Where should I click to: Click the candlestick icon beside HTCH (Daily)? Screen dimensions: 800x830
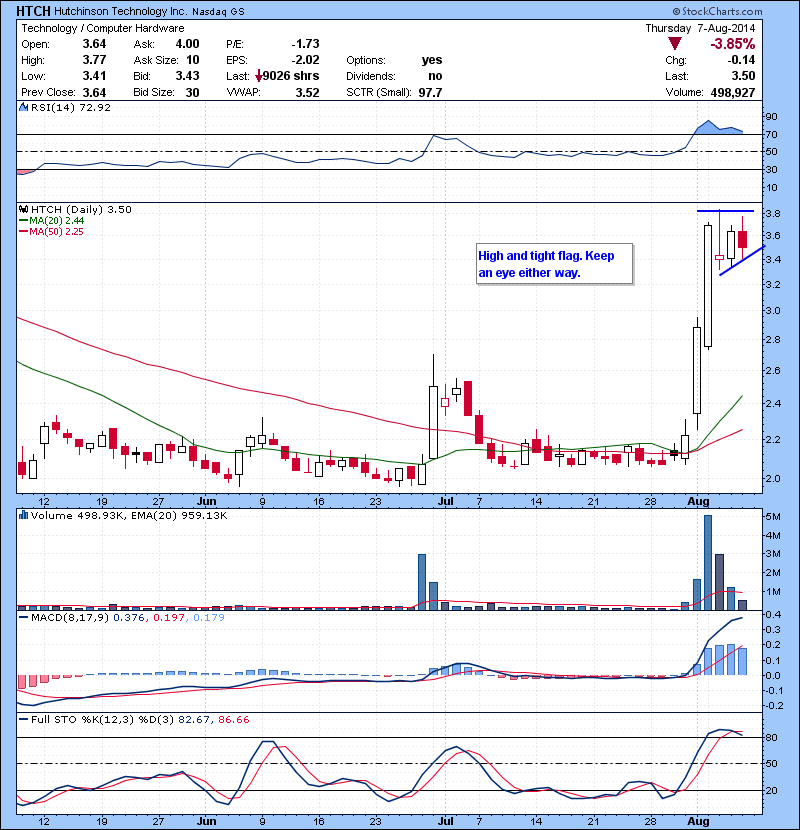tap(23, 210)
